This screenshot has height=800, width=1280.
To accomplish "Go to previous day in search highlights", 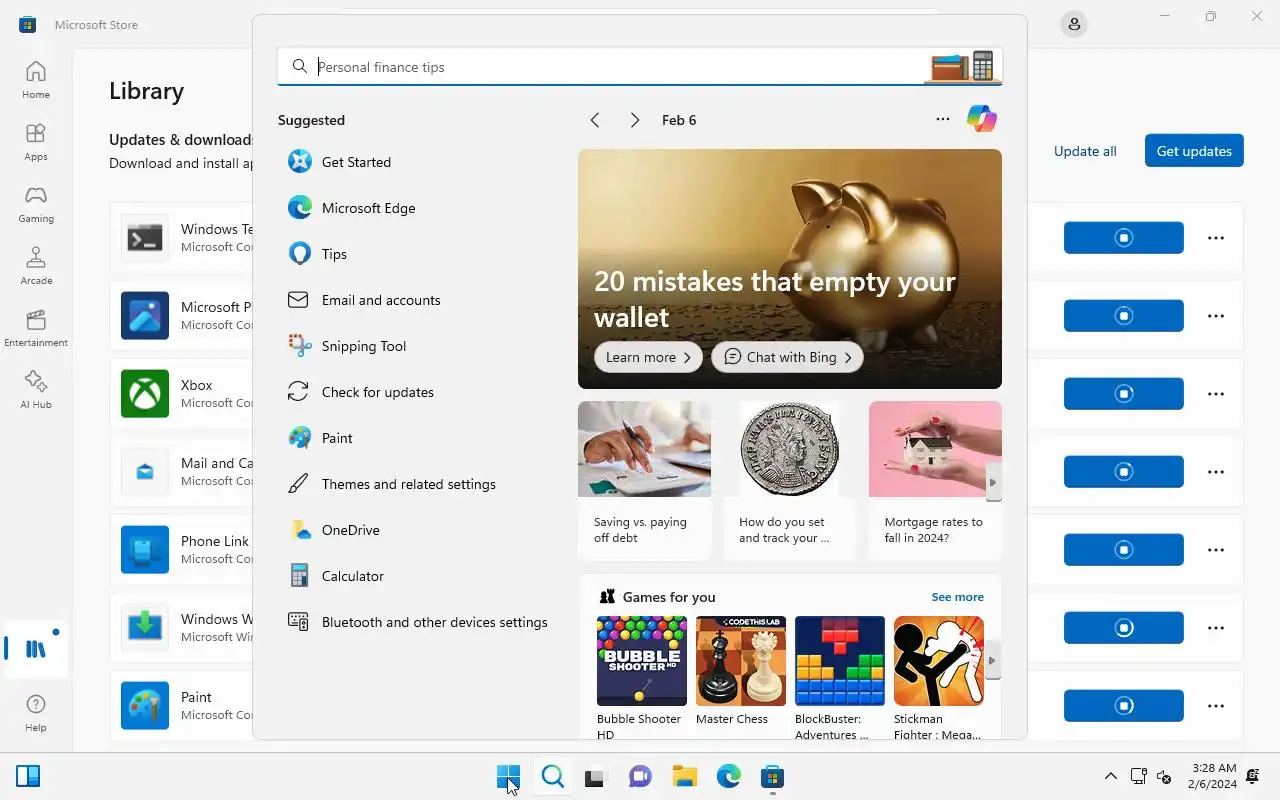I will click(595, 120).
